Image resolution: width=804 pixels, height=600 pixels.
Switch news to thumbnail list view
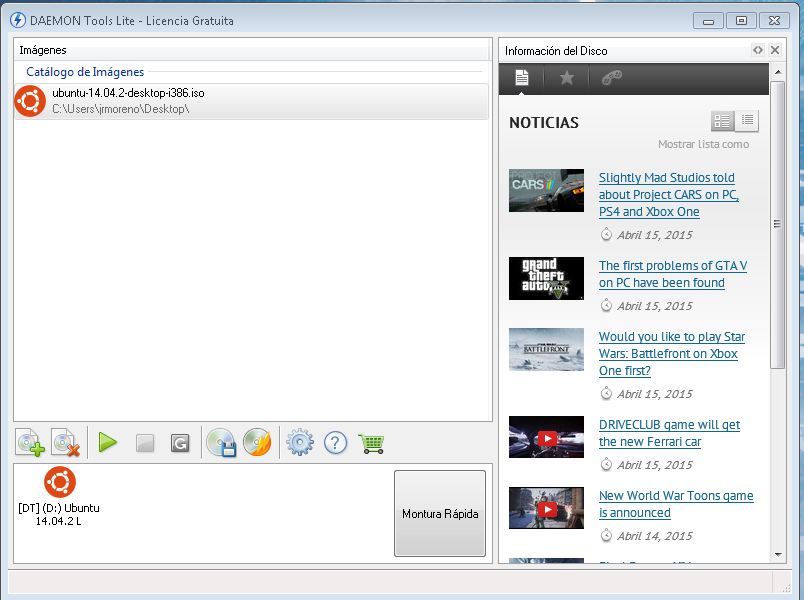point(723,120)
